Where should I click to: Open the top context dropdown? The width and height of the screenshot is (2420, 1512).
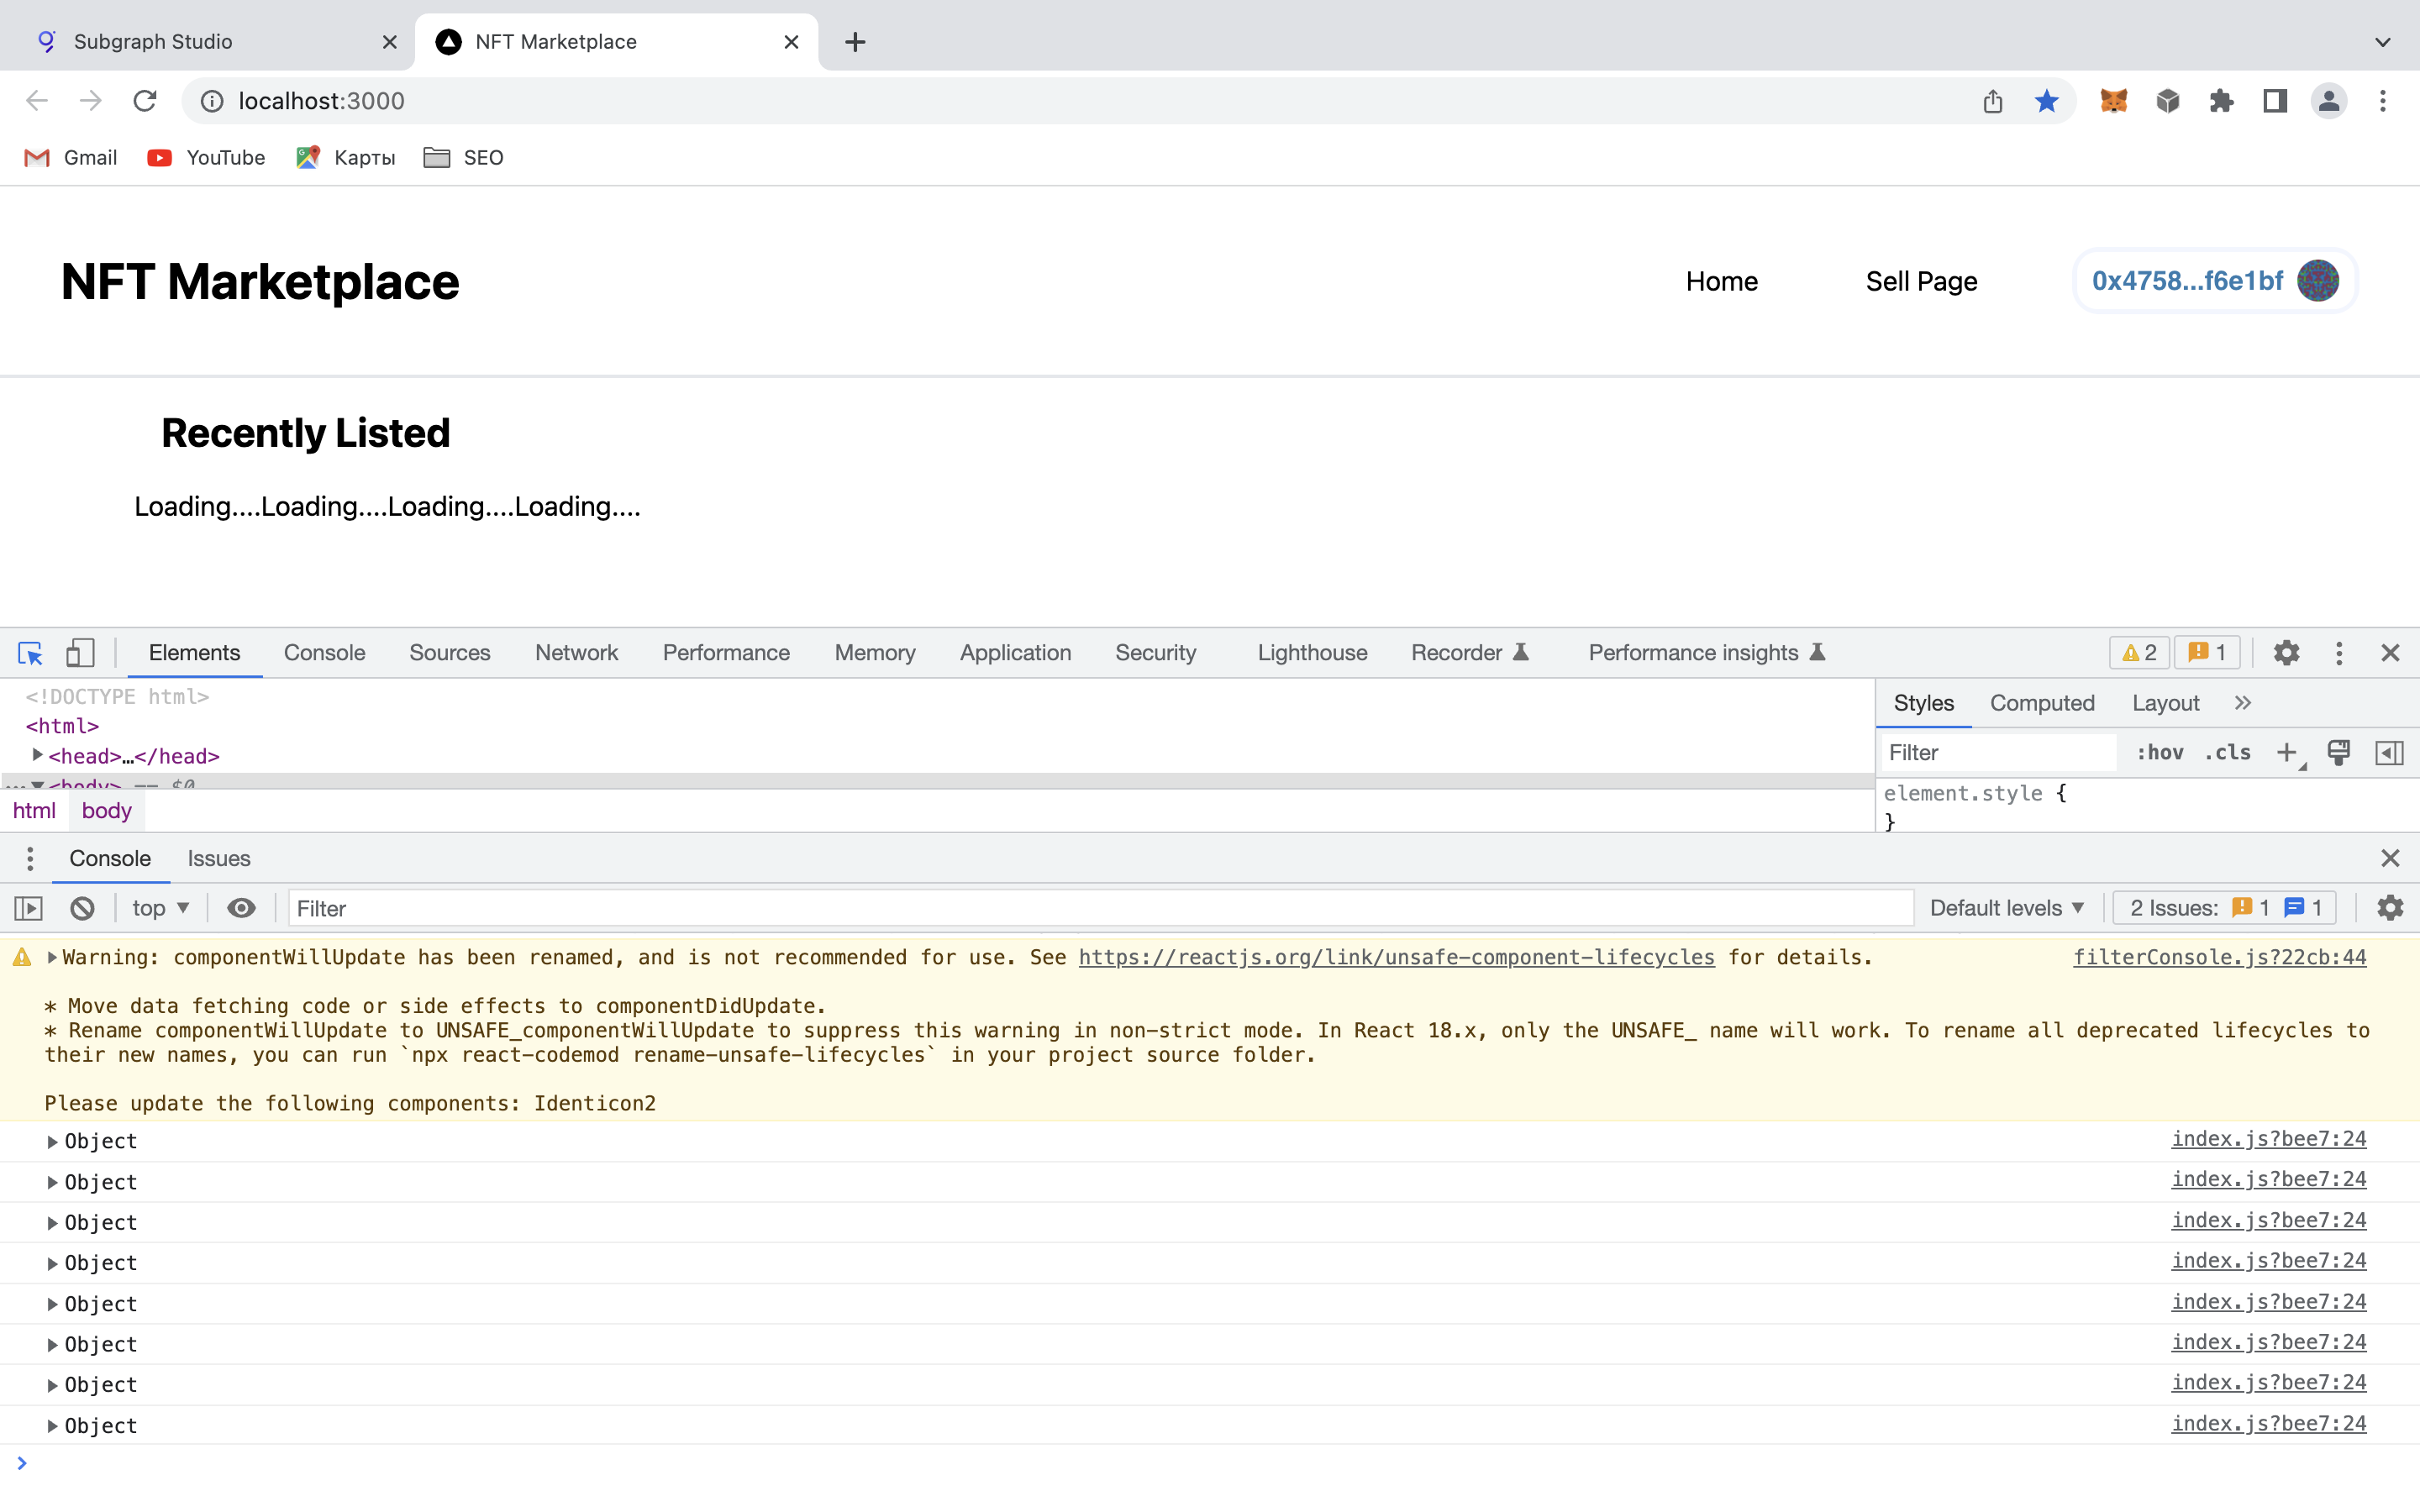(160, 908)
